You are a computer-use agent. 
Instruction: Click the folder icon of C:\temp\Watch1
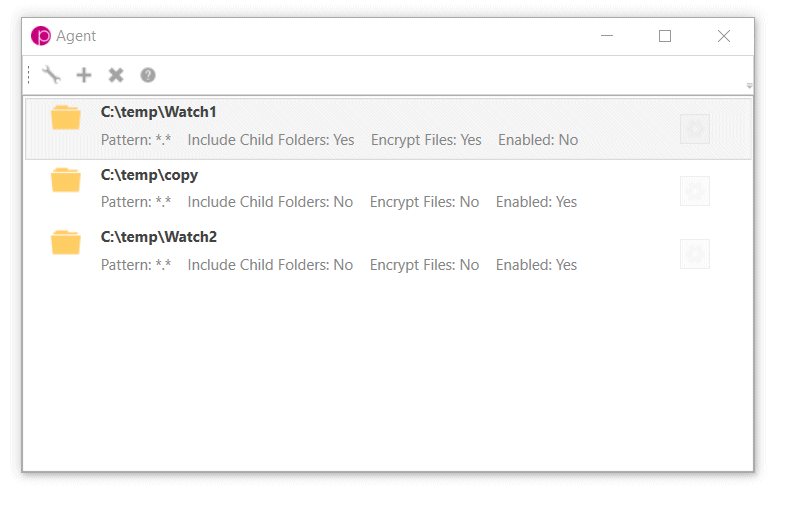65,117
